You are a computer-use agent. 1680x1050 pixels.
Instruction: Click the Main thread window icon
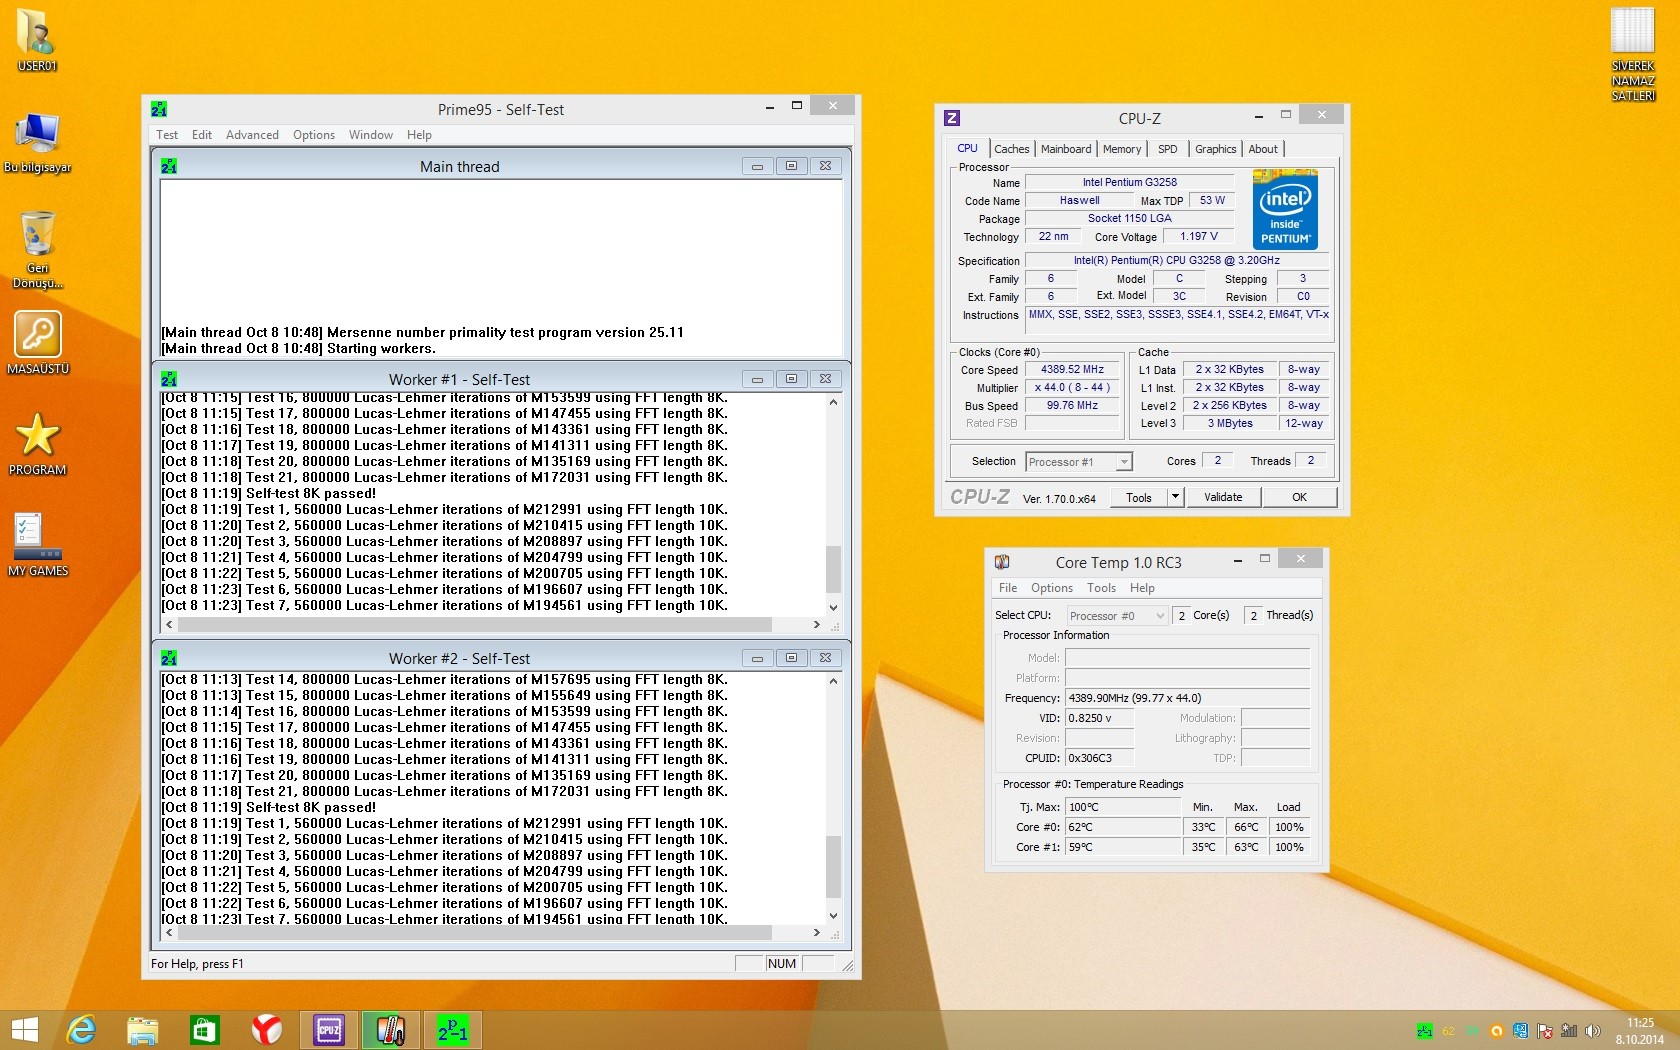[169, 166]
